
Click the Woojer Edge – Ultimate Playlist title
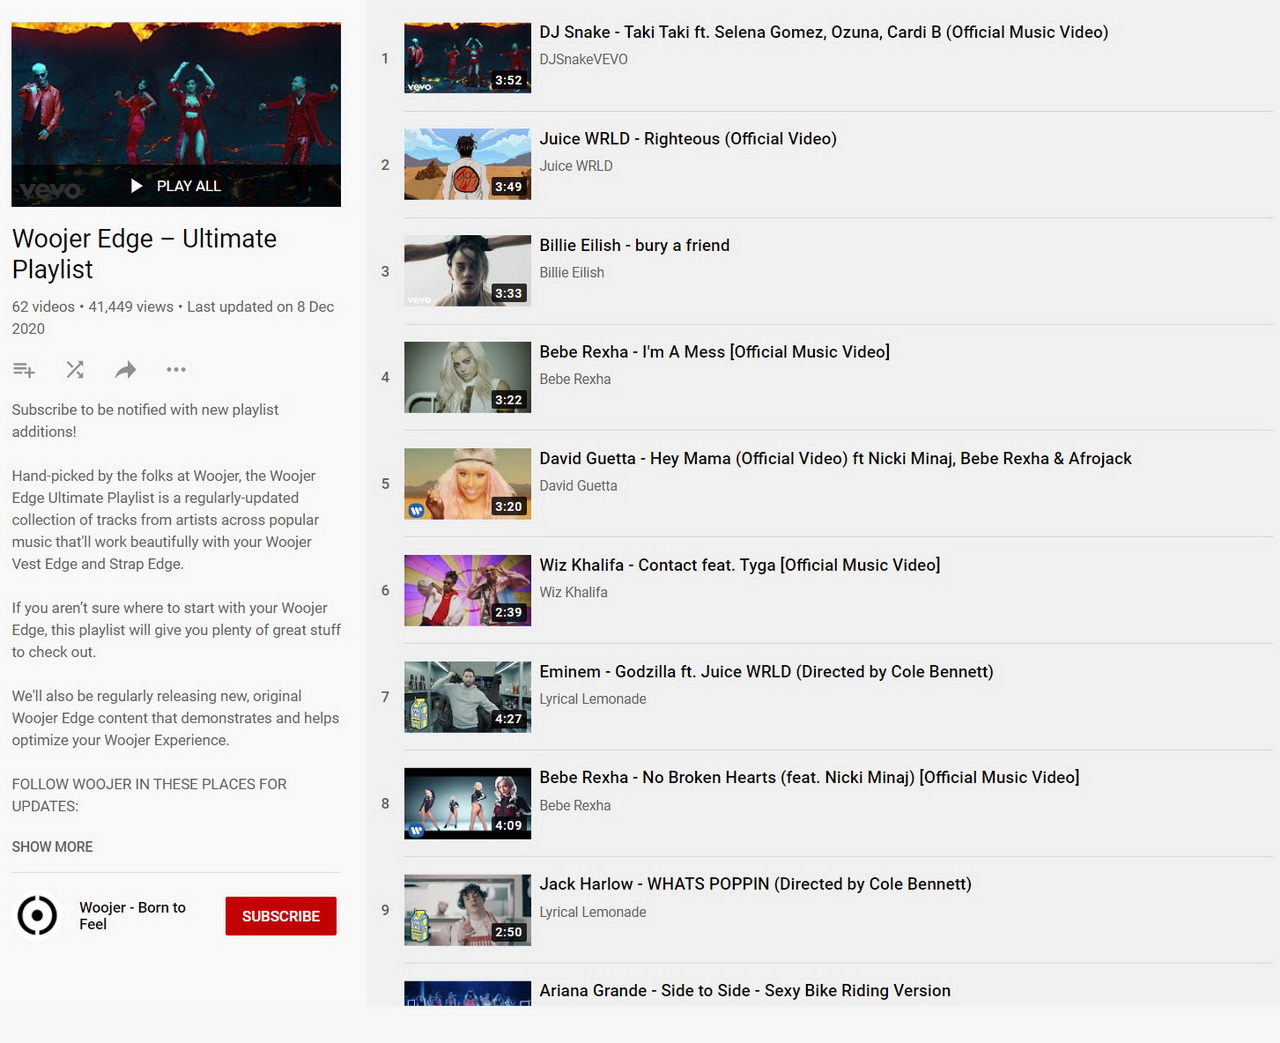[145, 254]
